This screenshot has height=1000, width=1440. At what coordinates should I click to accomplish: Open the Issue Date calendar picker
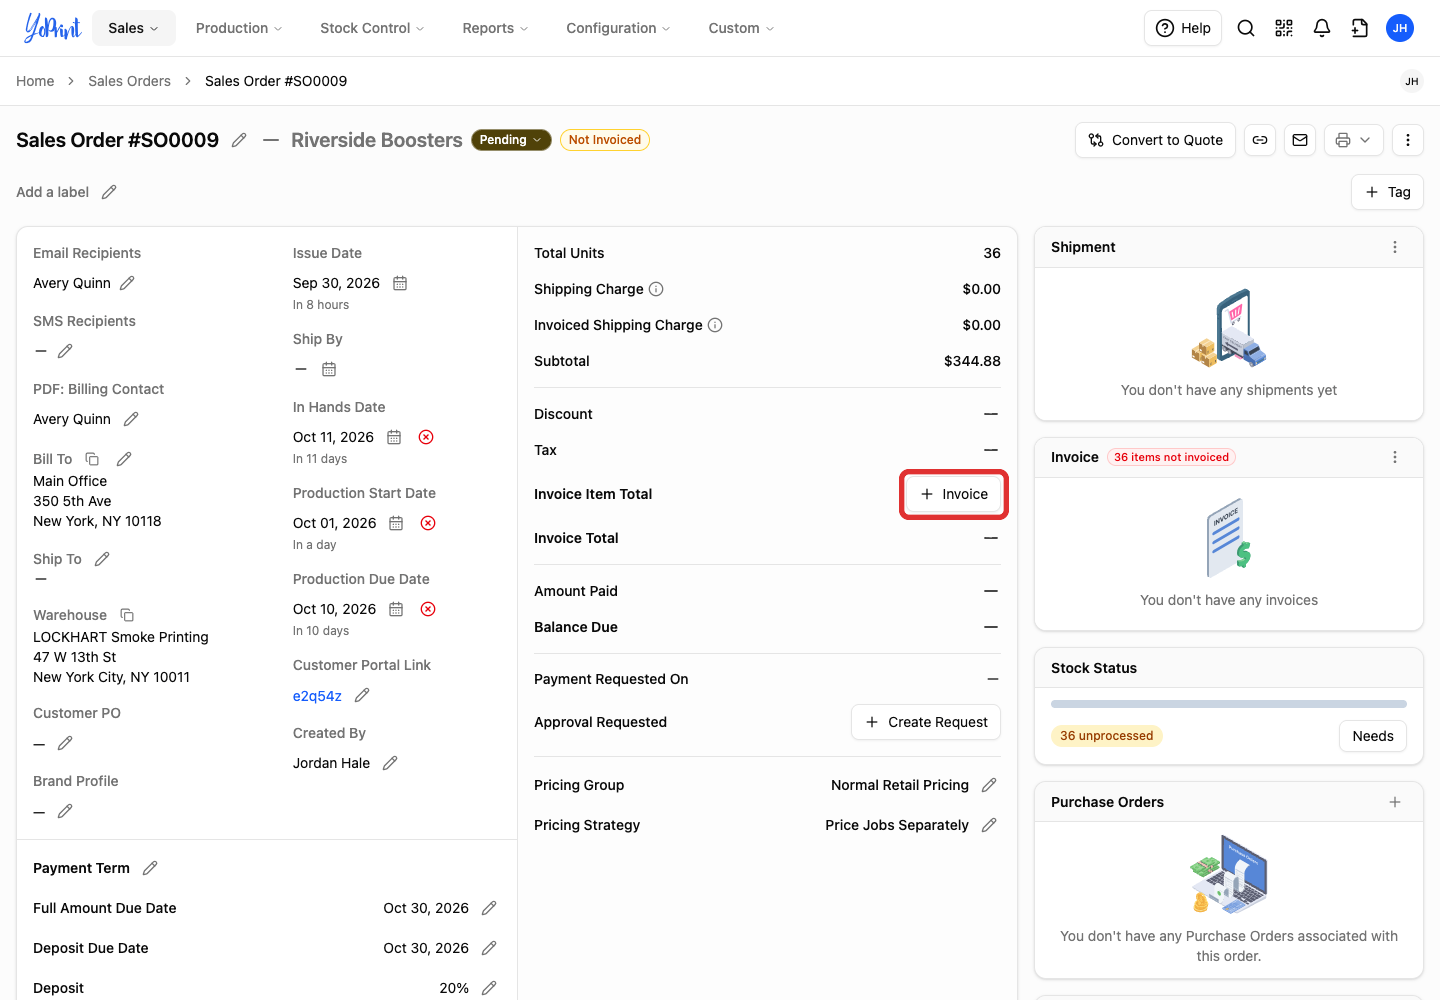(x=400, y=283)
